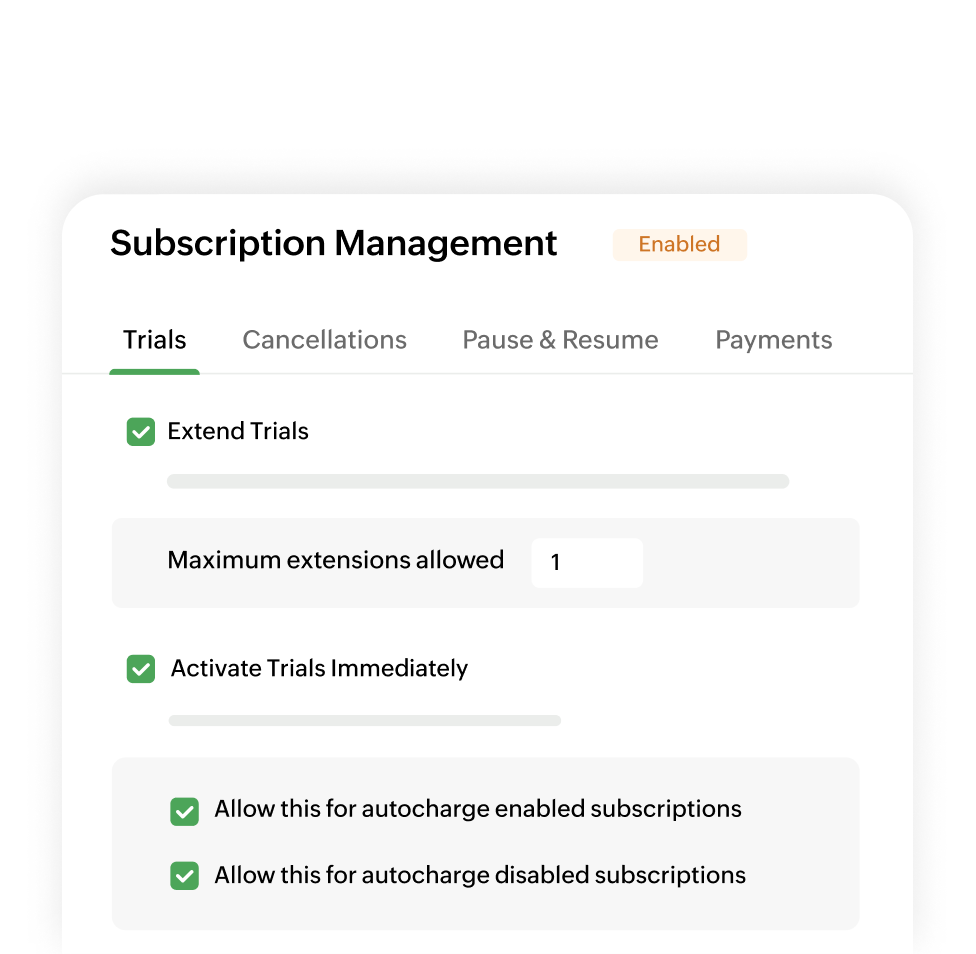Click the active Trials tab
The width and height of the screenshot is (976, 954).
[x=154, y=340]
